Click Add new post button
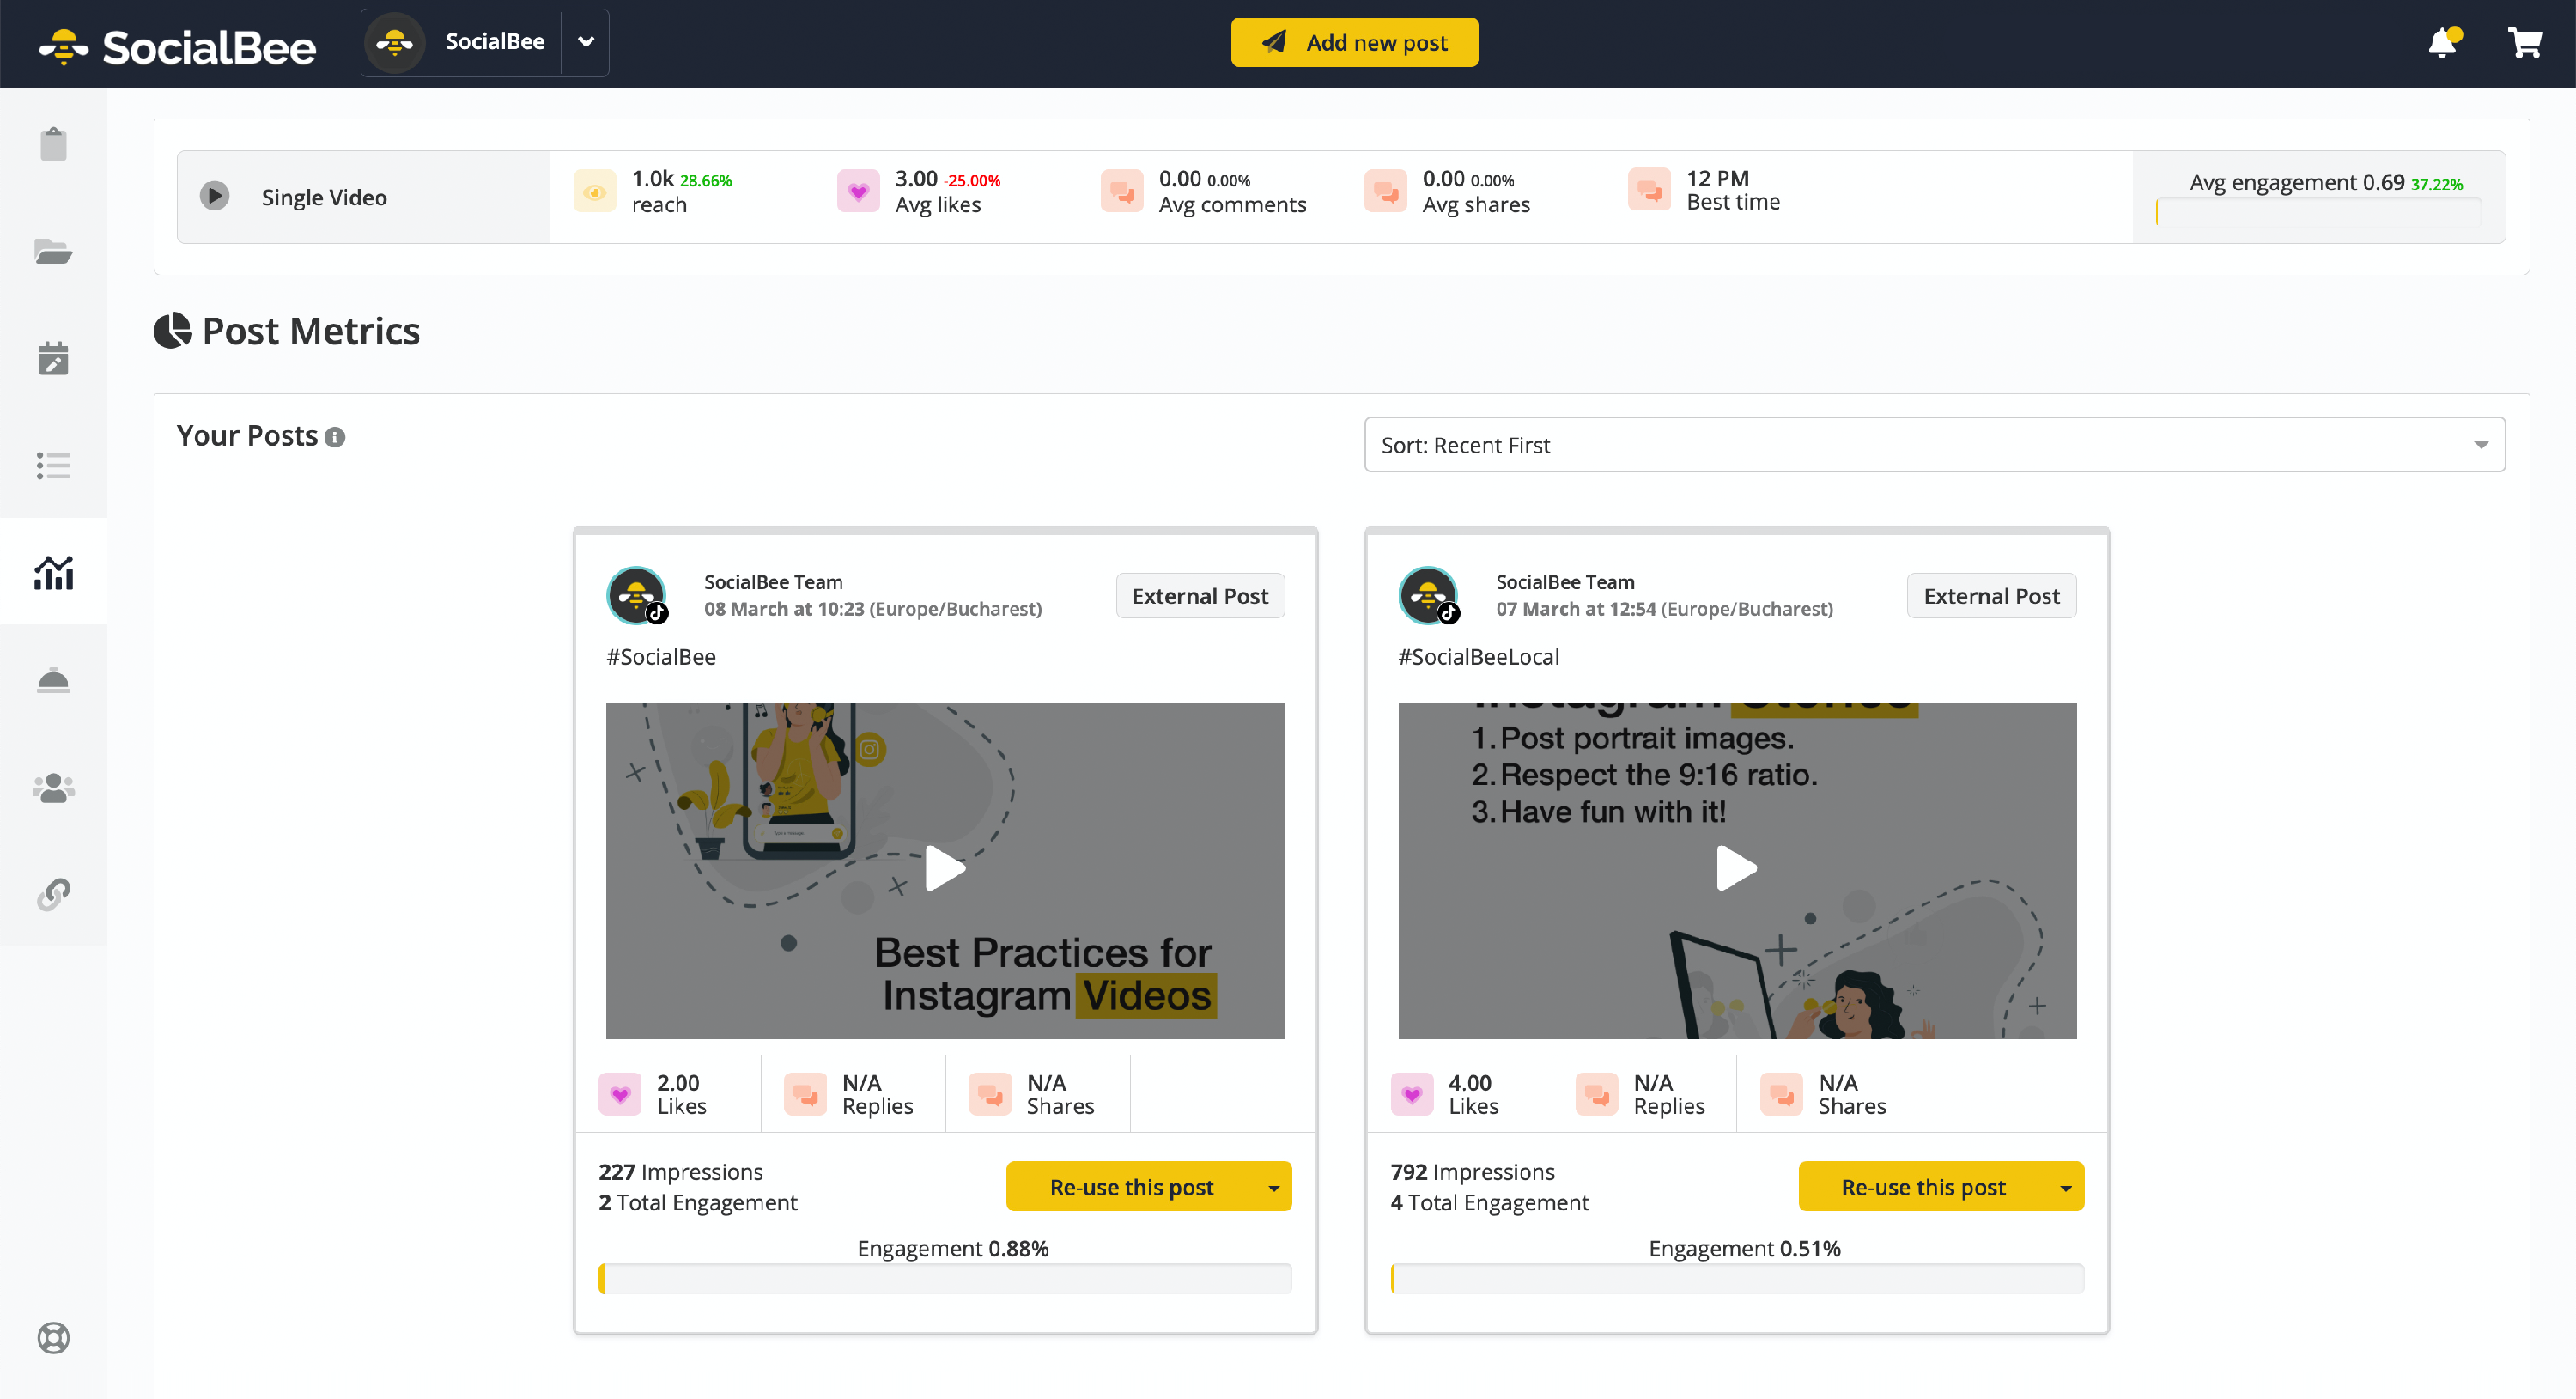 point(1354,42)
